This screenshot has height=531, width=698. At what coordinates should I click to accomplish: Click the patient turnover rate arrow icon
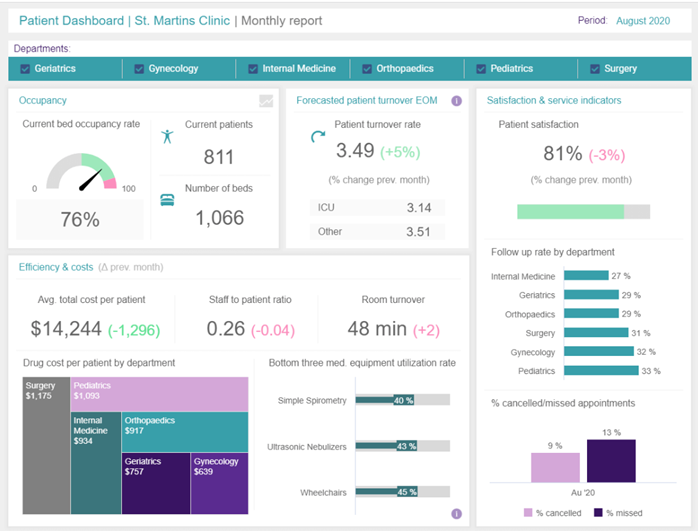[318, 137]
